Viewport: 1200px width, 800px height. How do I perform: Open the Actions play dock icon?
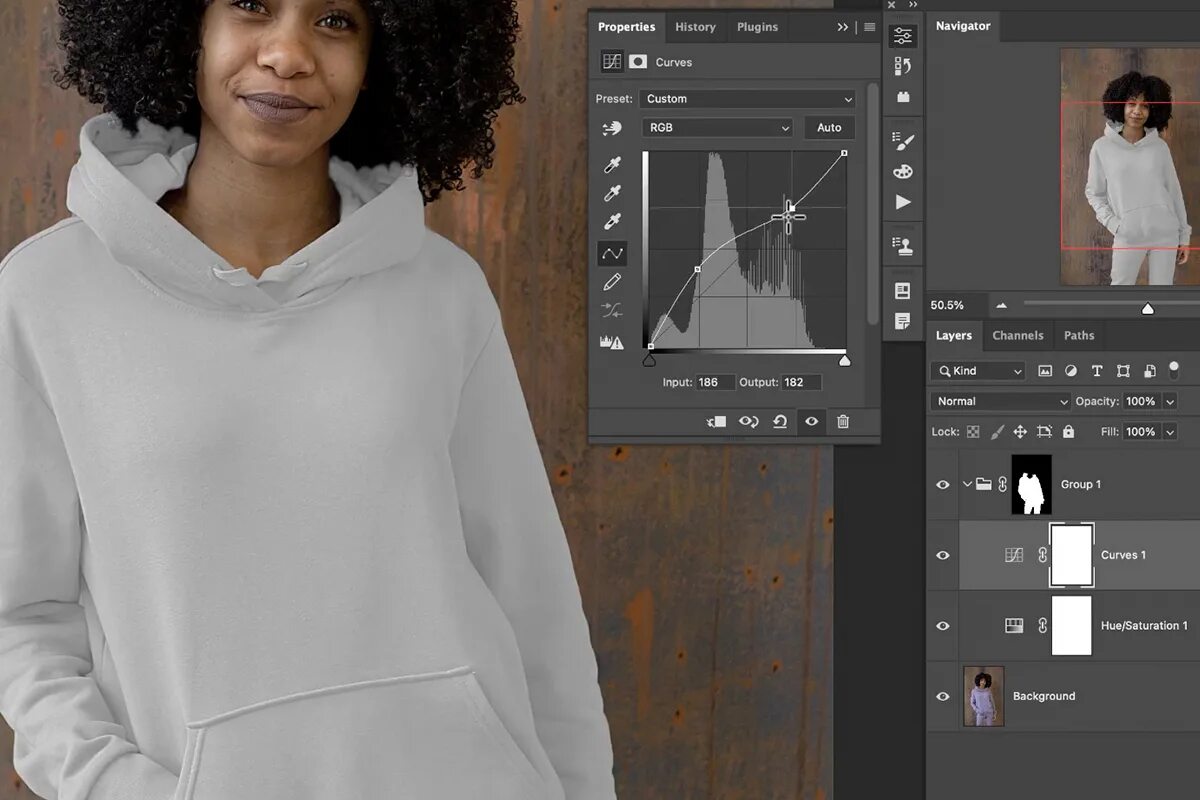click(903, 202)
